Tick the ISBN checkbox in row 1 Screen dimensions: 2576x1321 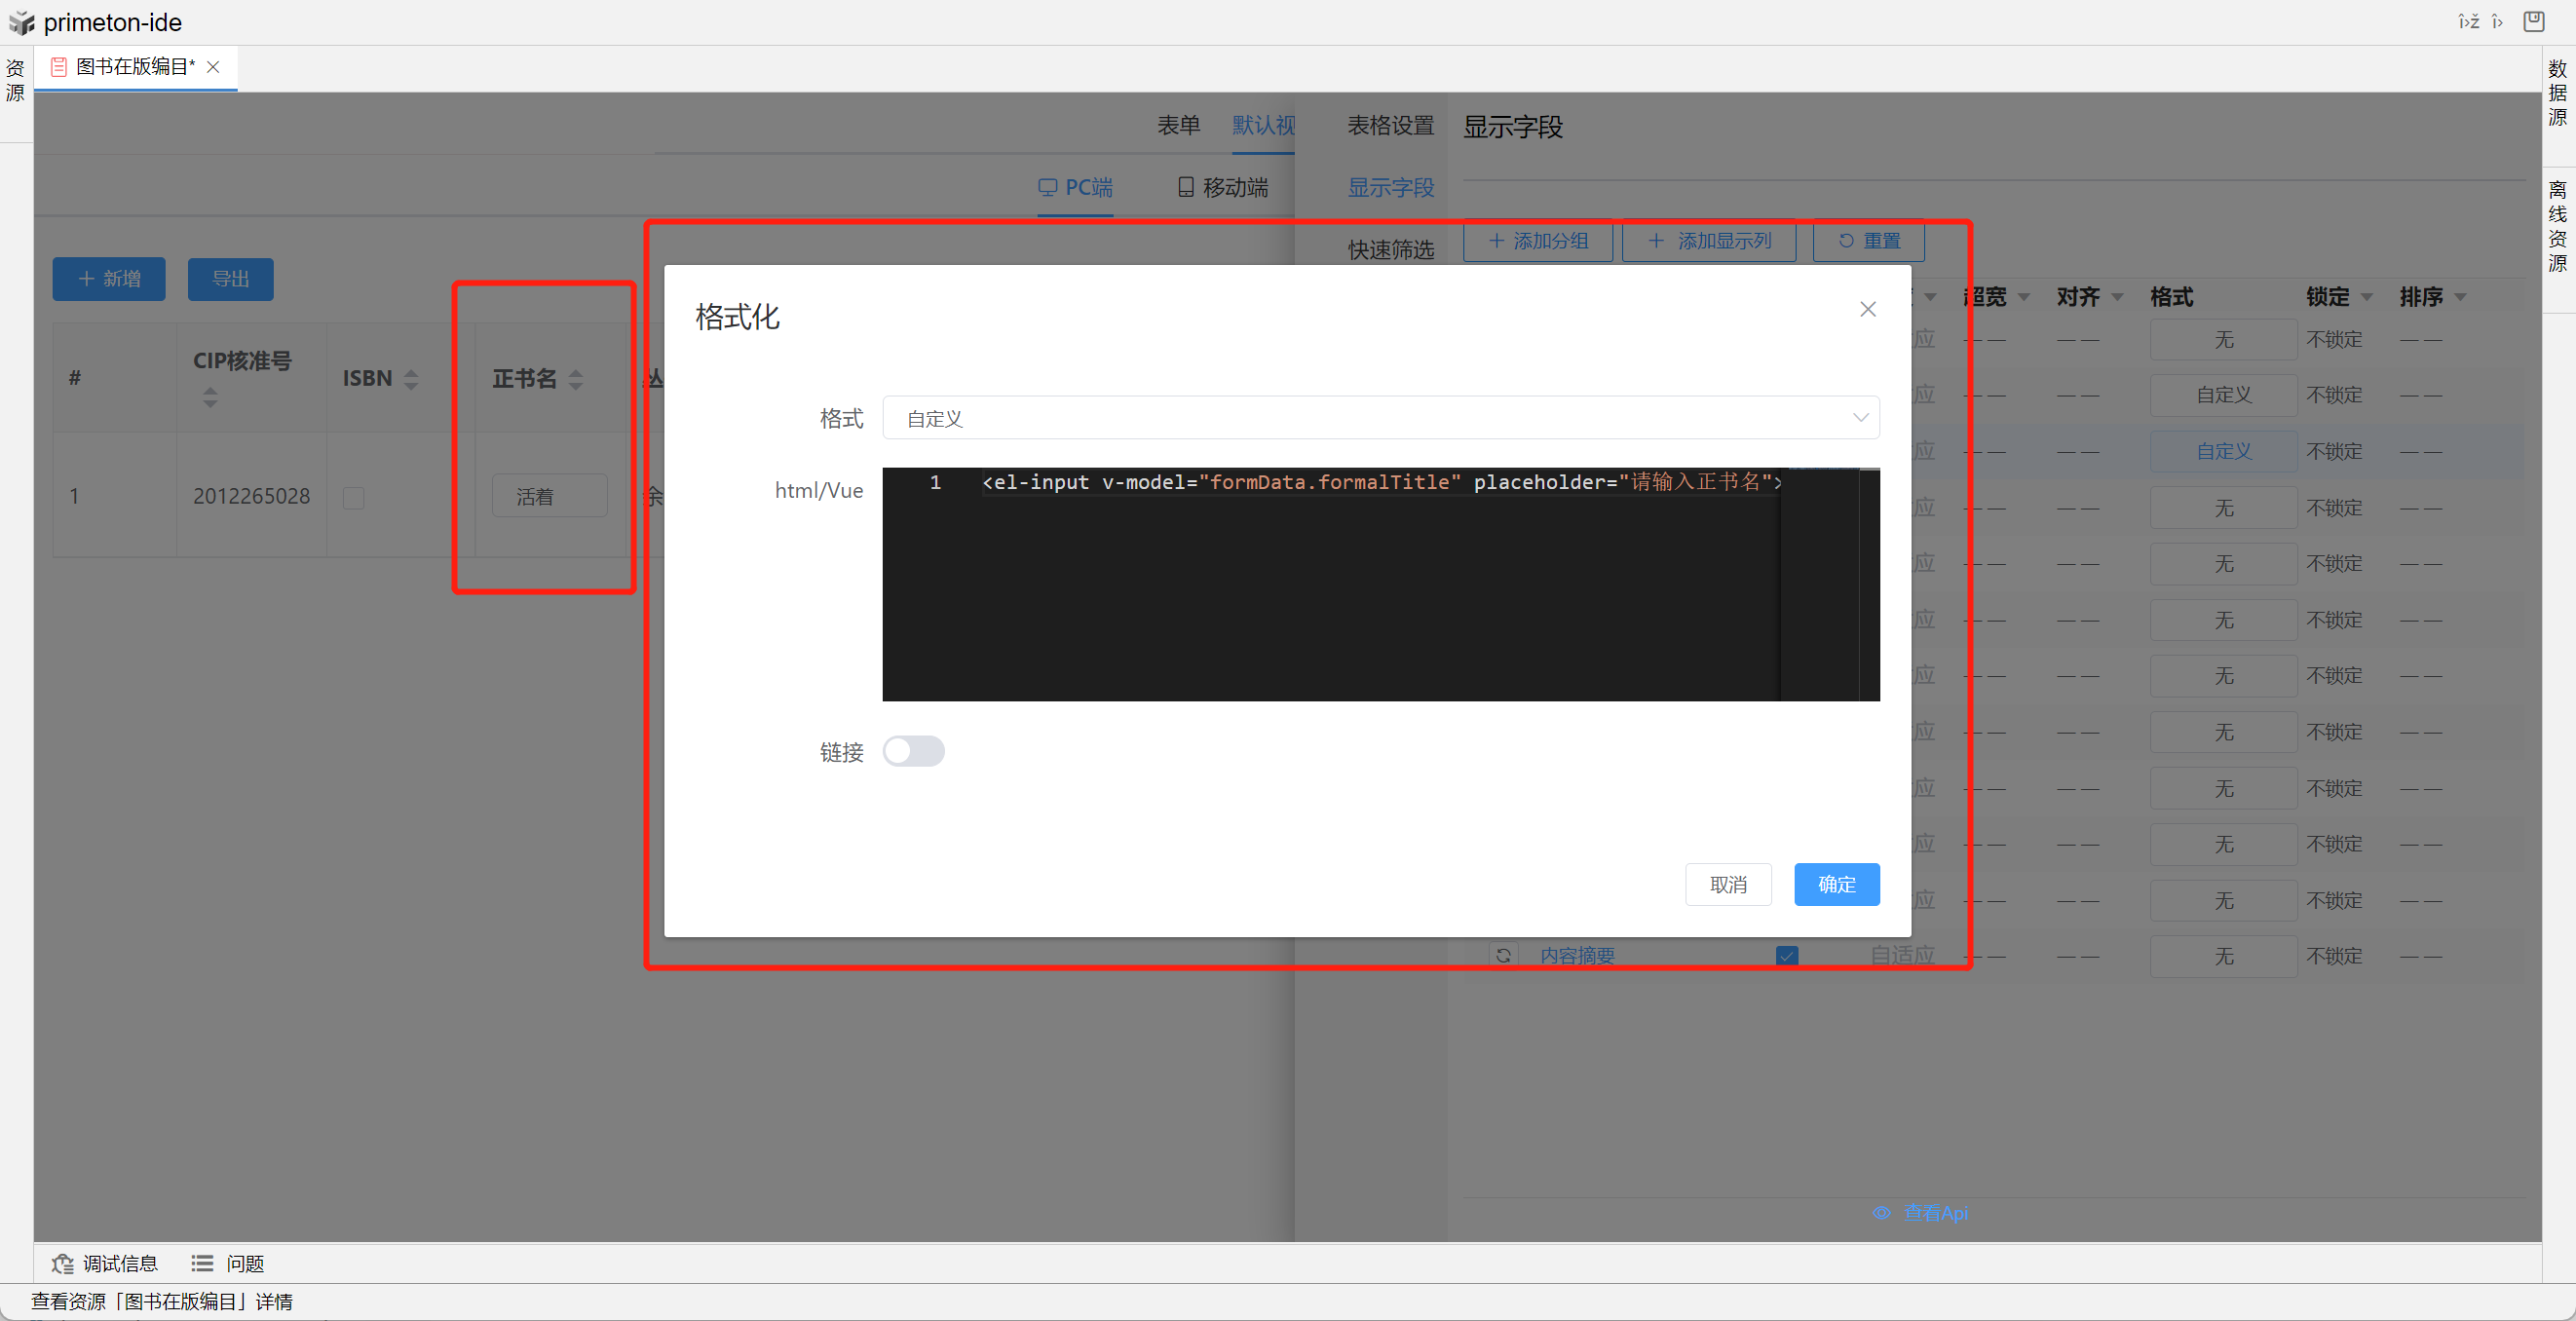tap(353, 497)
